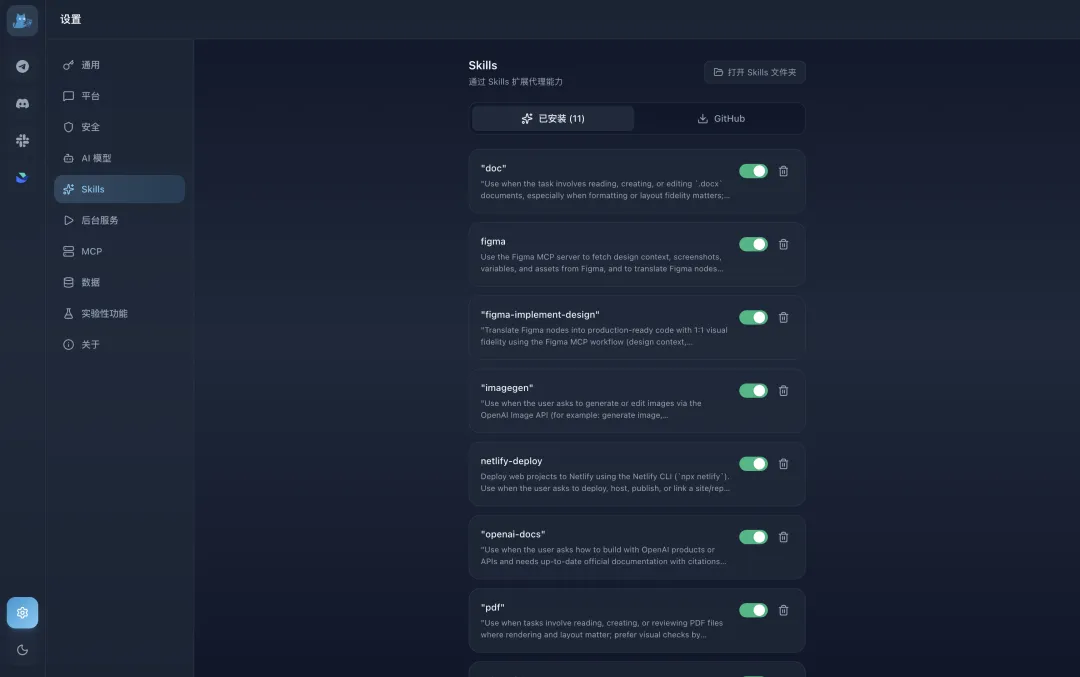The image size is (1080, 677).
Task: Turn off the "doc" skill switch
Action: [753, 171]
